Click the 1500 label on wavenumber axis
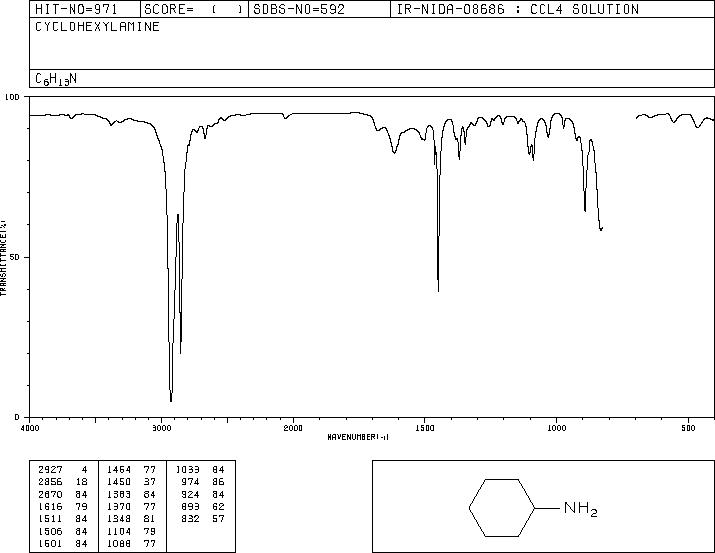 425,428
